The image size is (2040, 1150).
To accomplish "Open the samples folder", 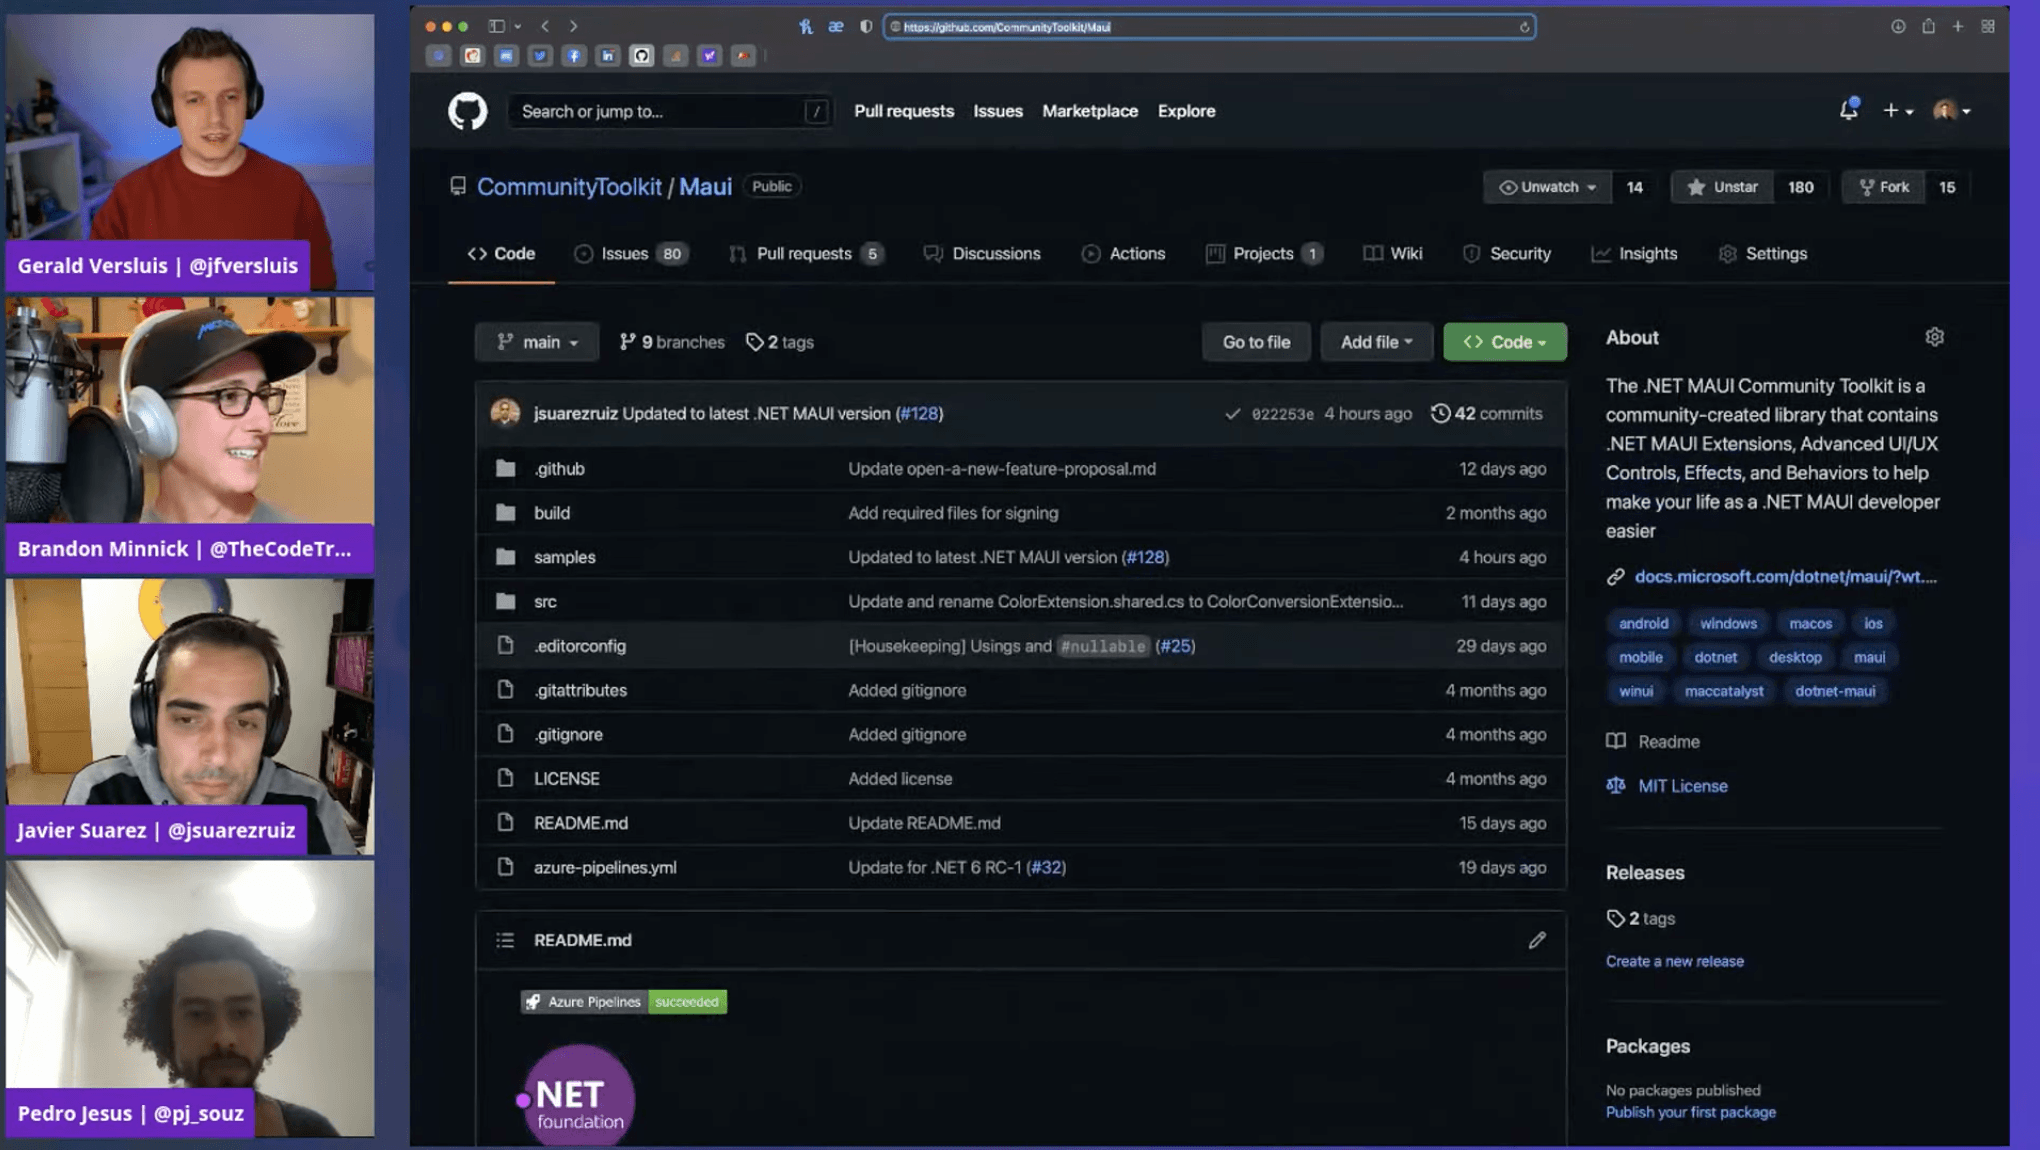I will point(564,557).
